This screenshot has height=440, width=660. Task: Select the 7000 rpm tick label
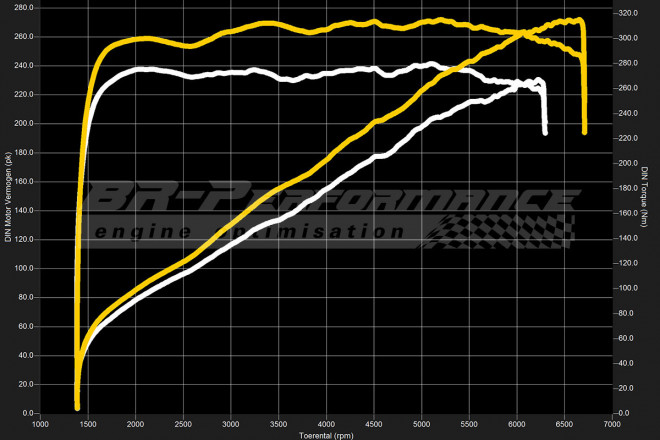click(611, 424)
